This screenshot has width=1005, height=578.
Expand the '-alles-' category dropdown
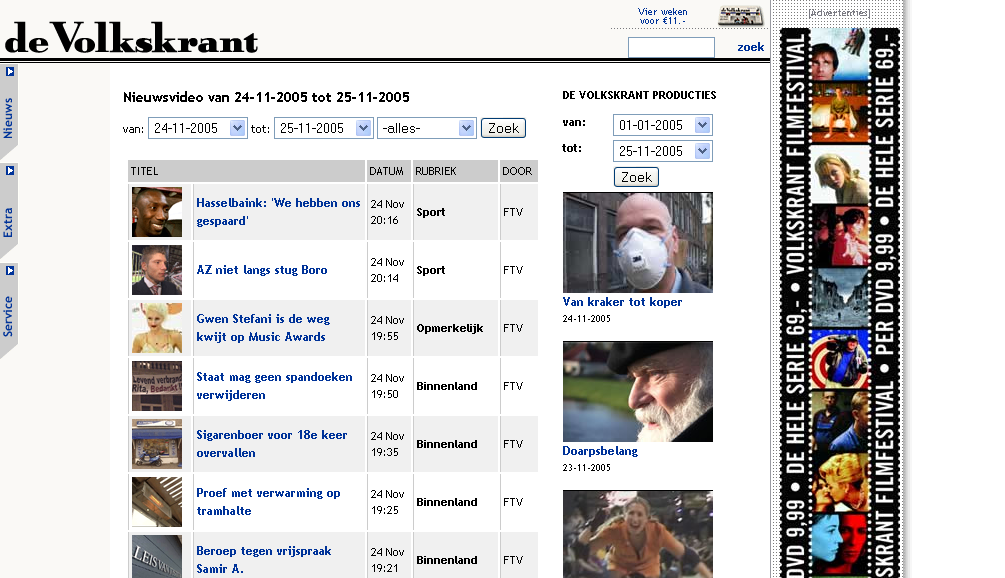click(x=426, y=128)
